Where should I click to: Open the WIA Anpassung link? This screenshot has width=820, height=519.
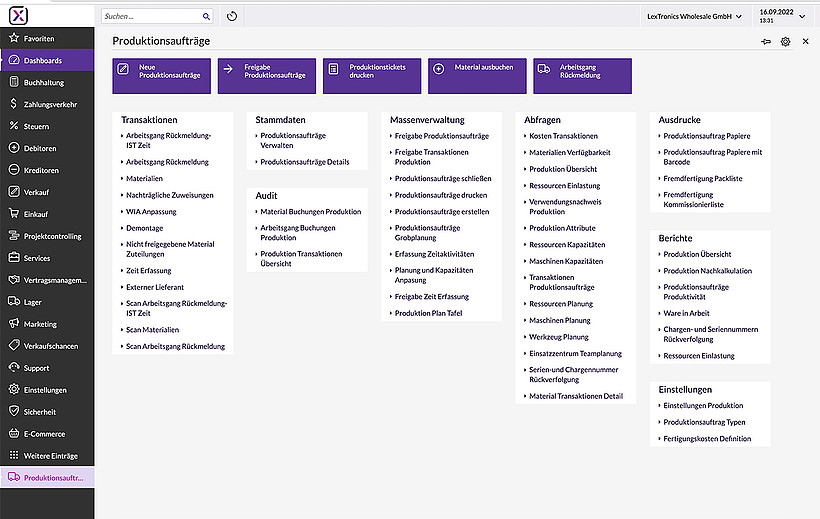(151, 212)
